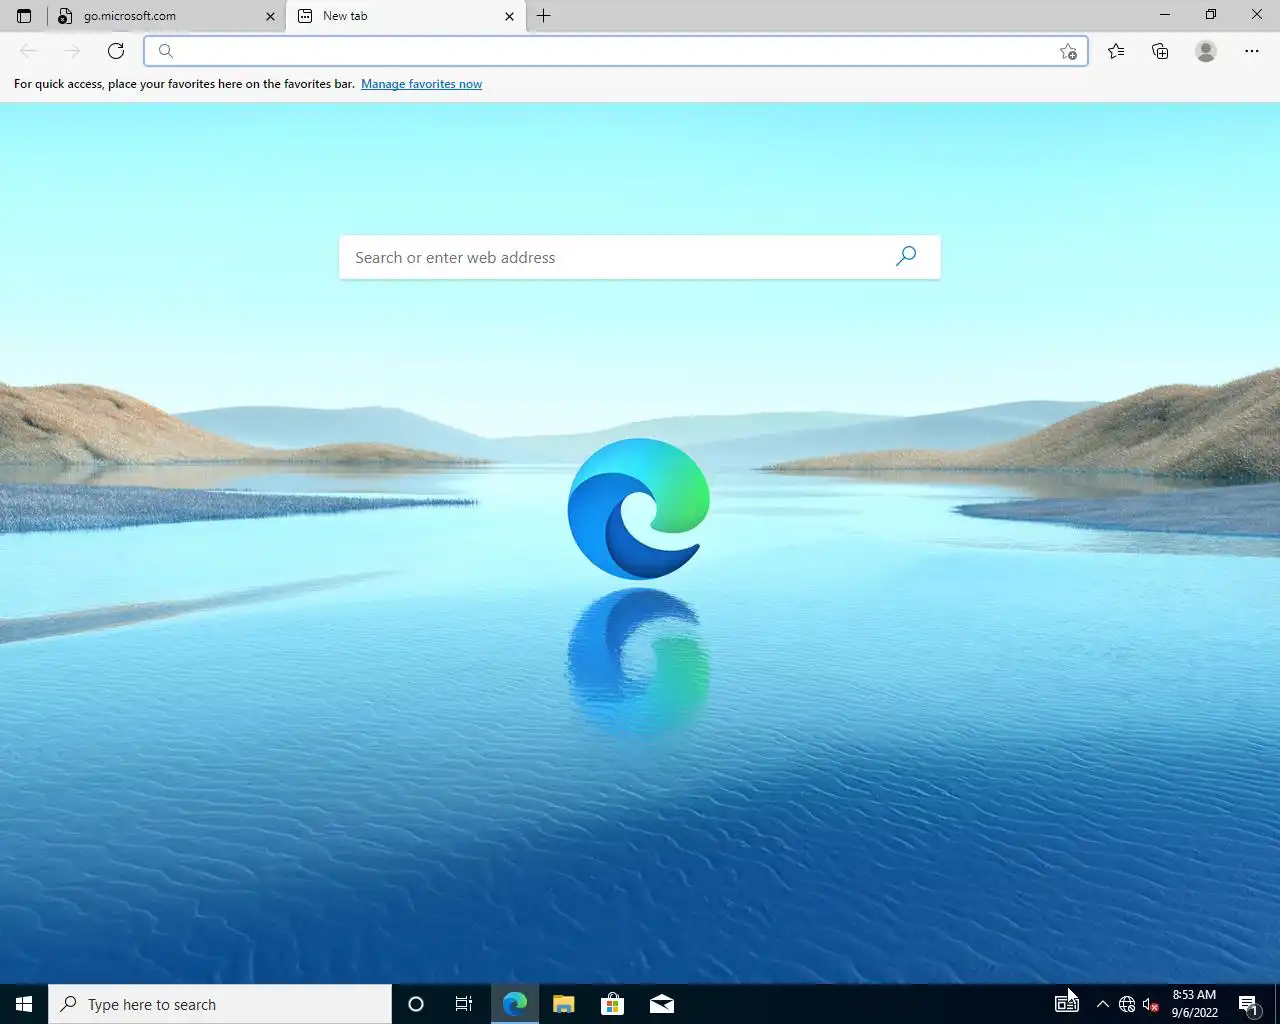The height and width of the screenshot is (1024, 1280).
Task: Go back using the back arrow
Action: 28,51
